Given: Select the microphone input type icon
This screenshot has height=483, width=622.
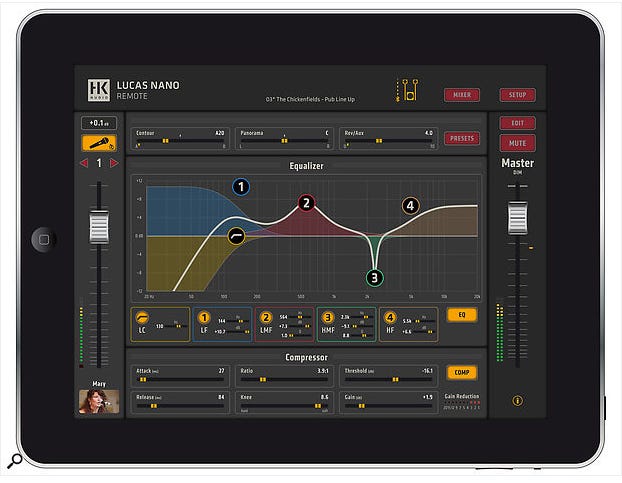Looking at the screenshot, I should click(x=99, y=143).
